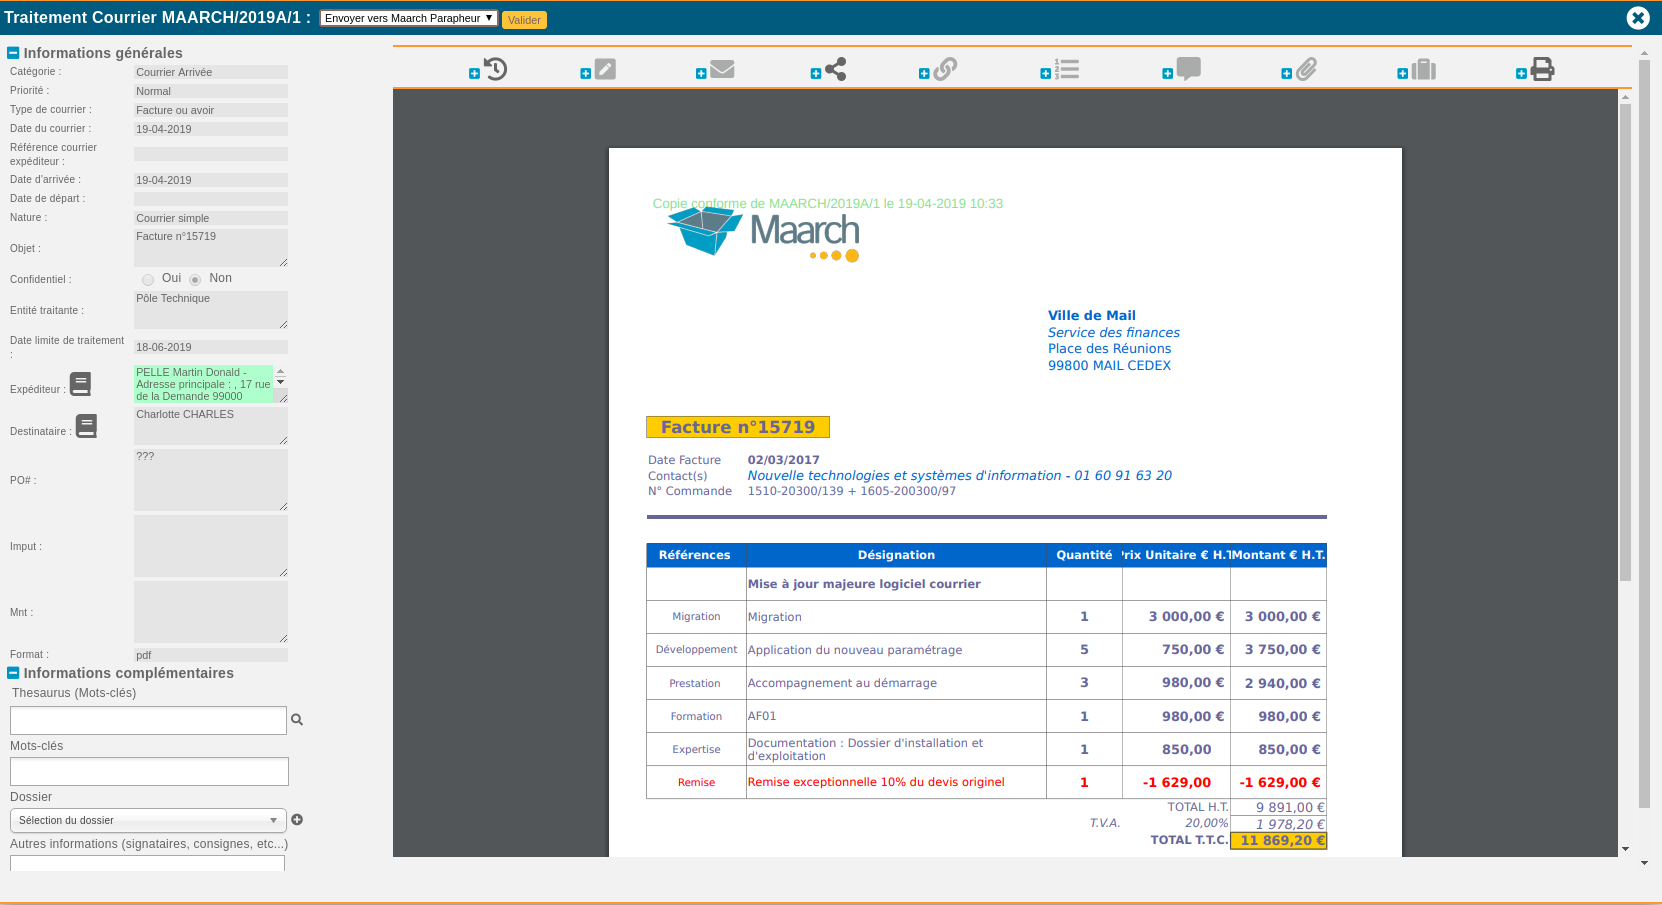The height and width of the screenshot is (905, 1662).
Task: Open the emails envelope icon
Action: point(722,69)
